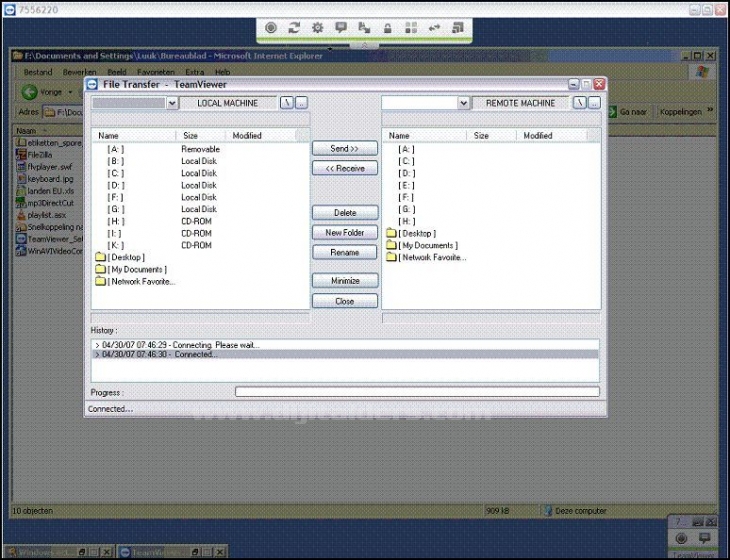
Task: Click the New Folder button
Action: pos(345,232)
